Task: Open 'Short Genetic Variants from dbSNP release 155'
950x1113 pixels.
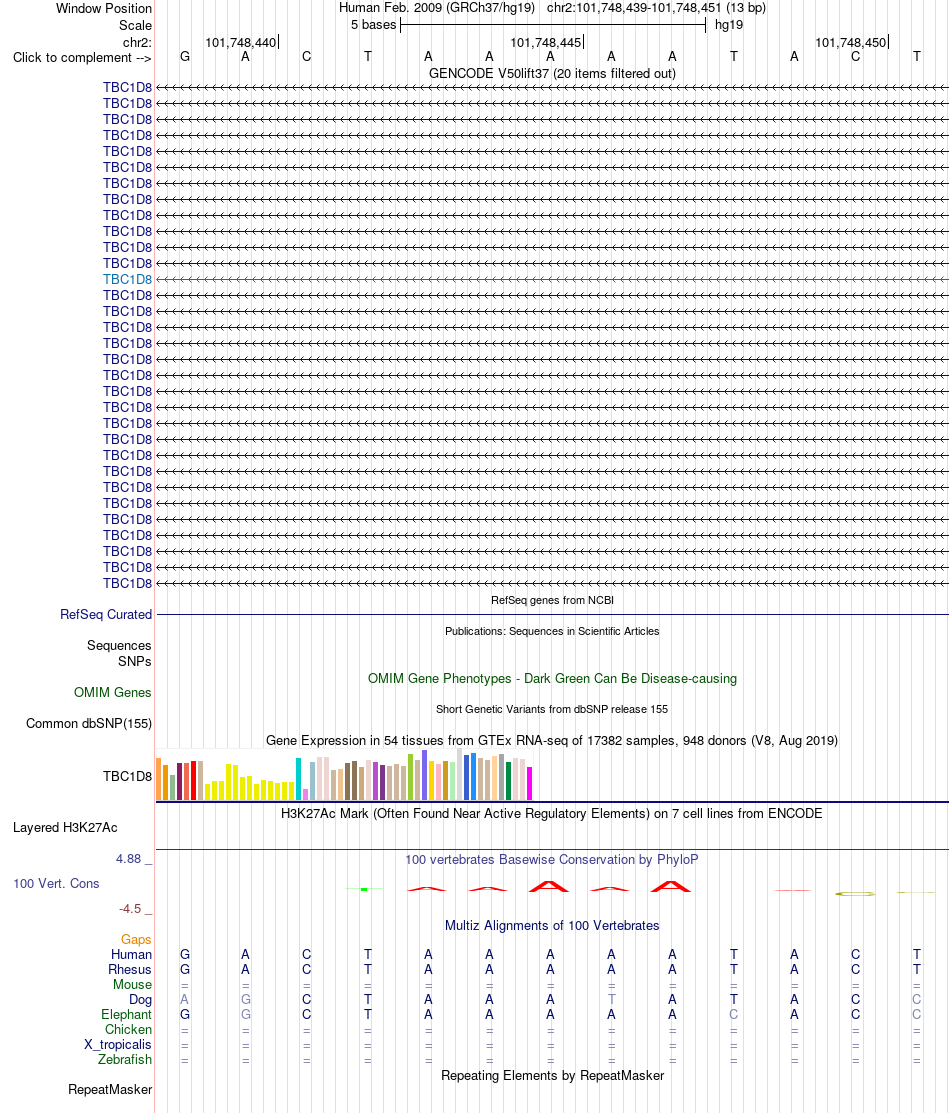Action: (552, 710)
